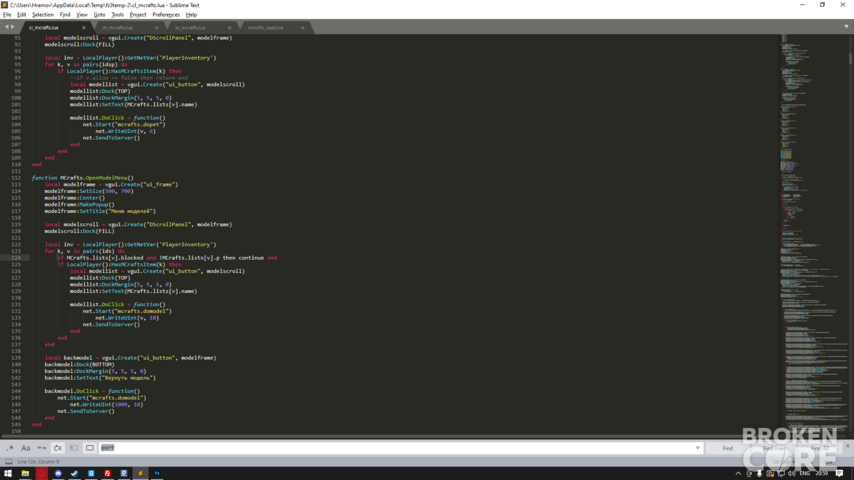The width and height of the screenshot is (854, 480).
Task: Open Discord from taskbar
Action: pos(58,473)
